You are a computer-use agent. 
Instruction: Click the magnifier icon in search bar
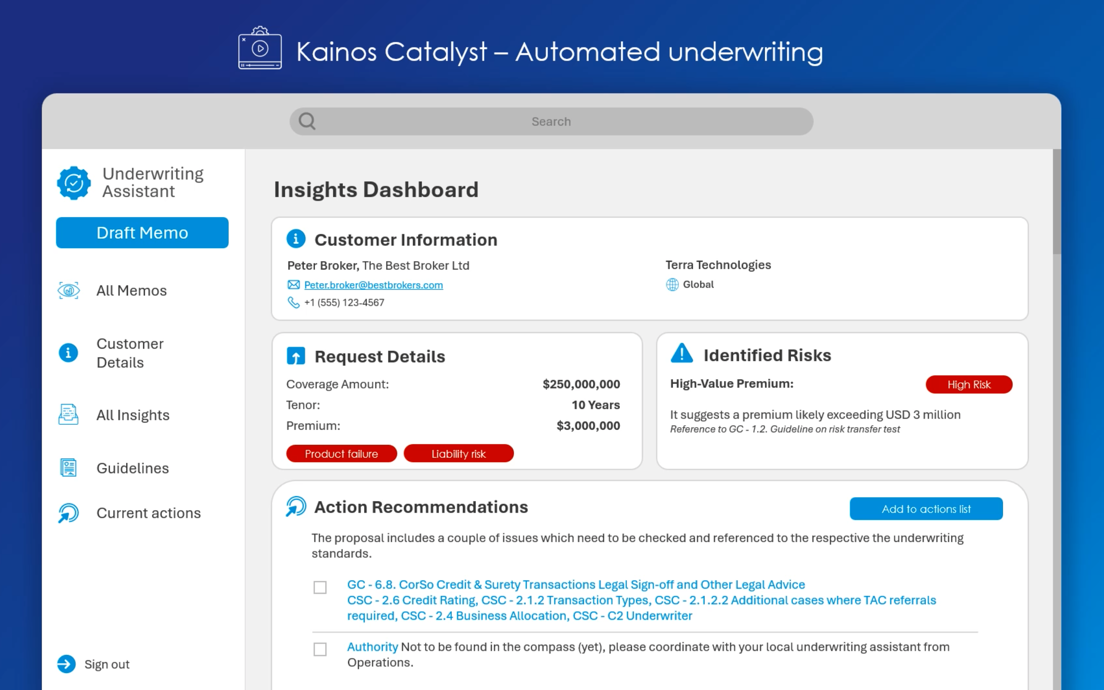tap(307, 121)
